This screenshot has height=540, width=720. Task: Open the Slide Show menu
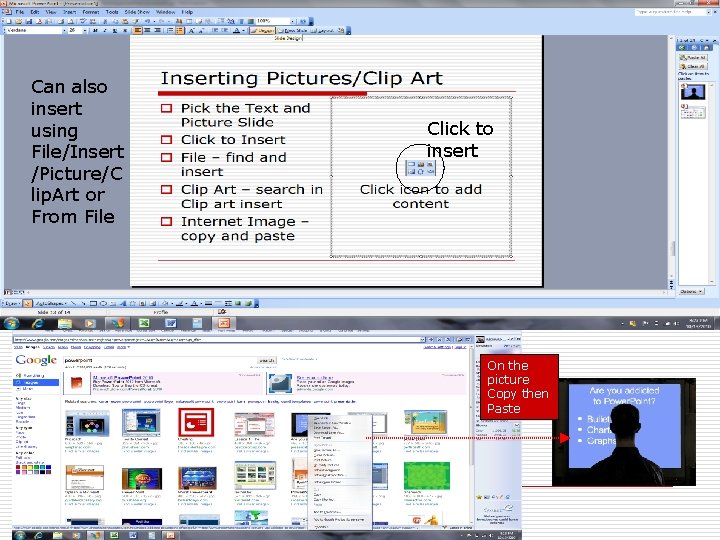tap(137, 12)
